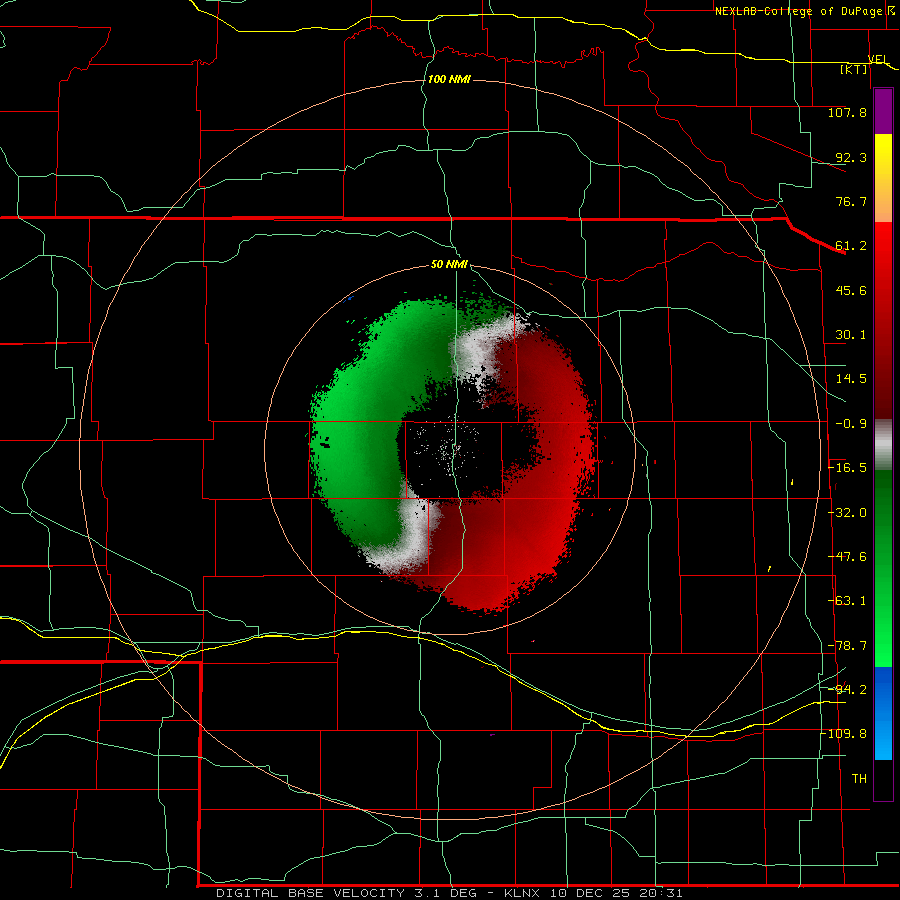Click the [KT] units label
This screenshot has height=900, width=900.
[x=854, y=69]
